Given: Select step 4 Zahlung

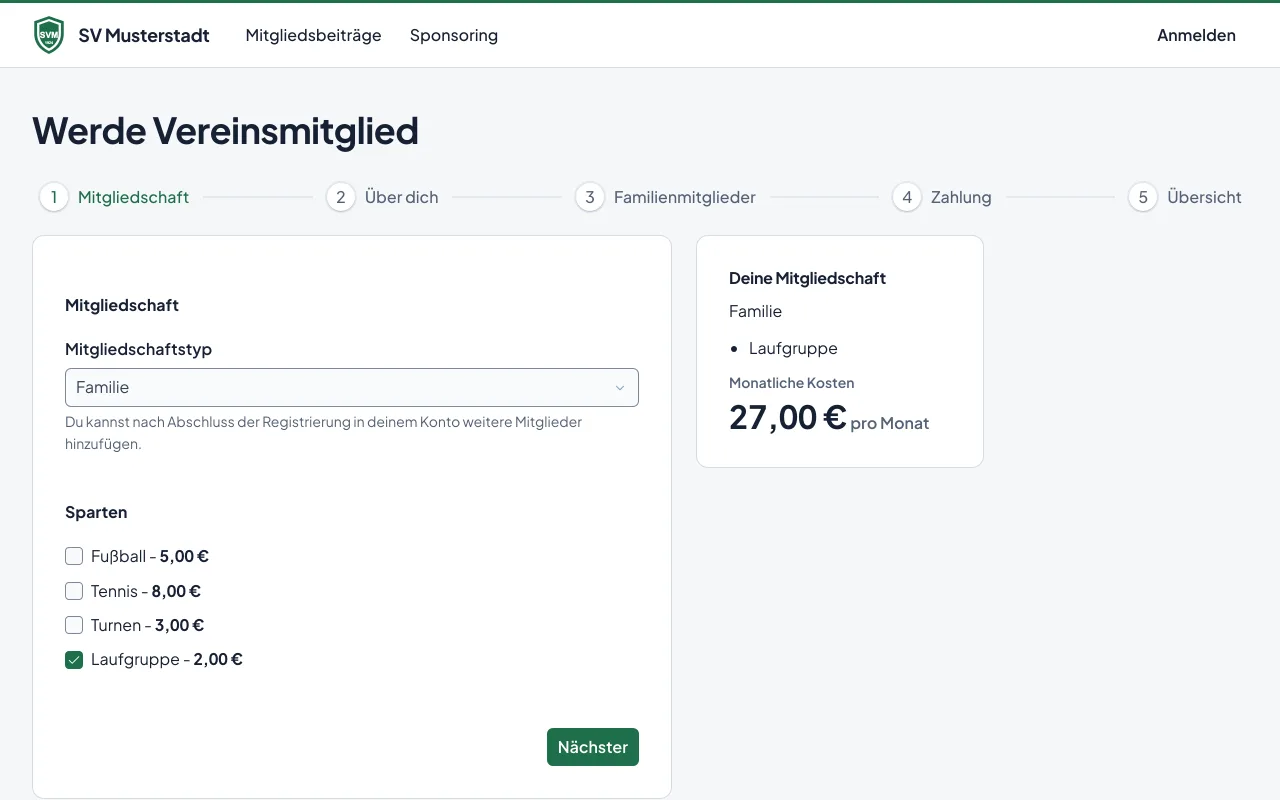Looking at the screenshot, I should pos(942,197).
